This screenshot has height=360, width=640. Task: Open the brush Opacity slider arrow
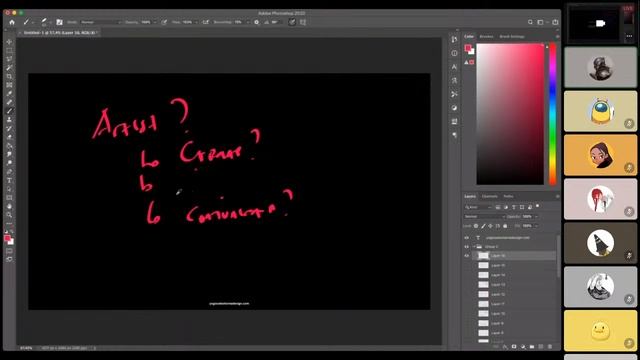pos(155,22)
